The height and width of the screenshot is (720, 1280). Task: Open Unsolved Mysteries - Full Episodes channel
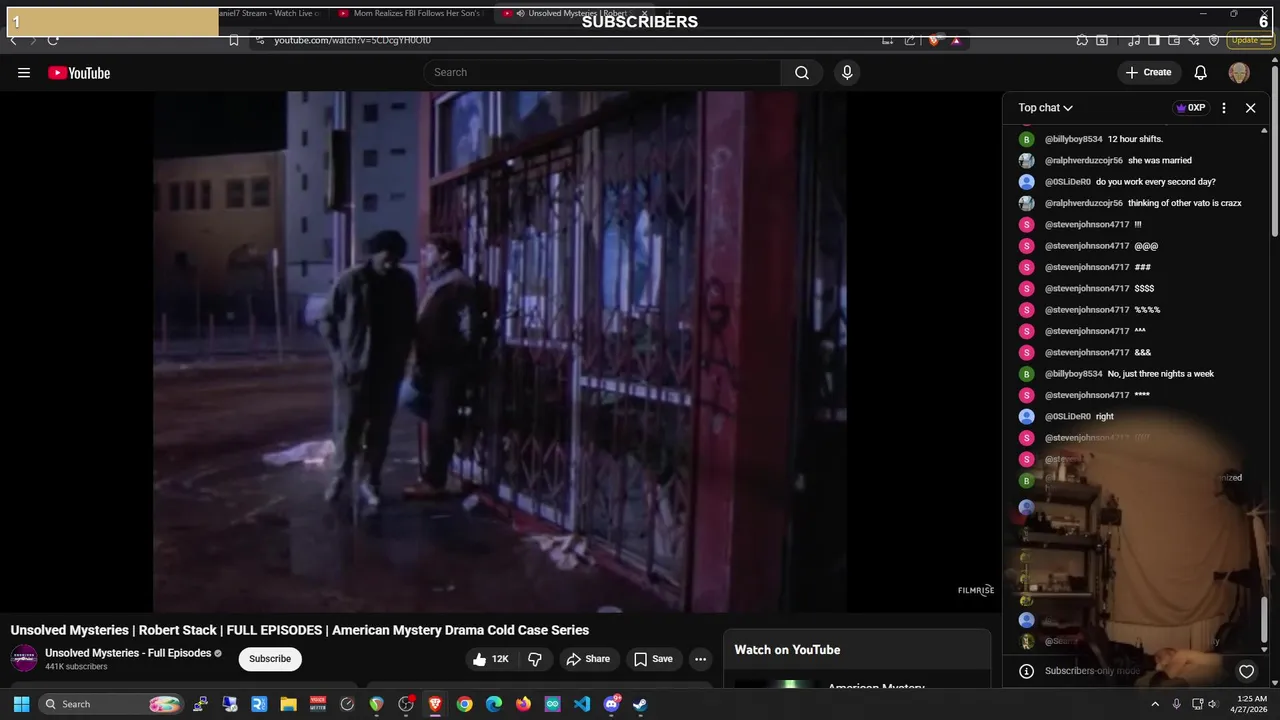128,653
